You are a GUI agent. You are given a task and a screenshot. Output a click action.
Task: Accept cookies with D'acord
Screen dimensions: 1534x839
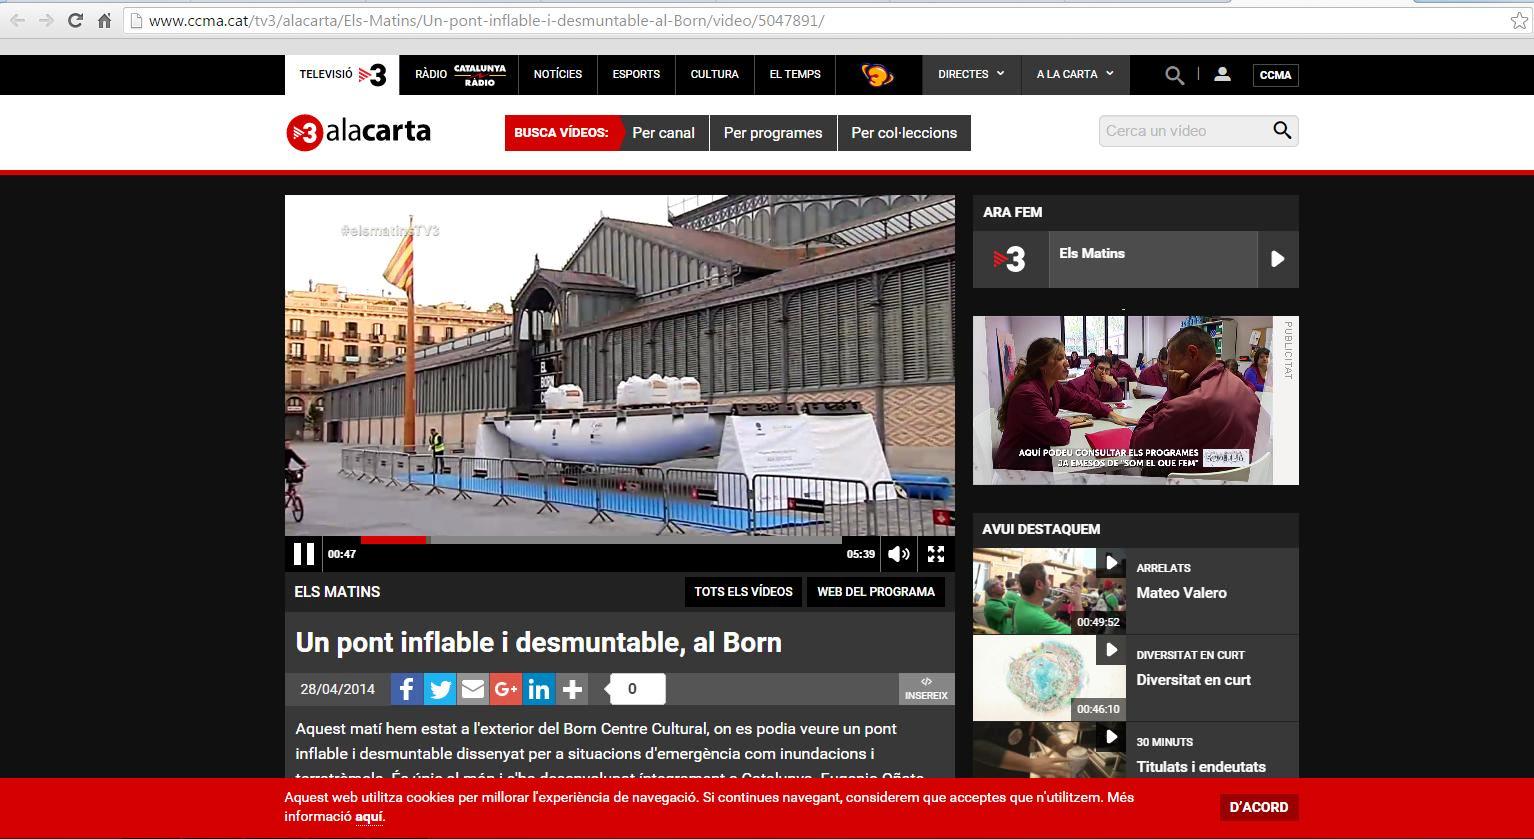[1259, 807]
